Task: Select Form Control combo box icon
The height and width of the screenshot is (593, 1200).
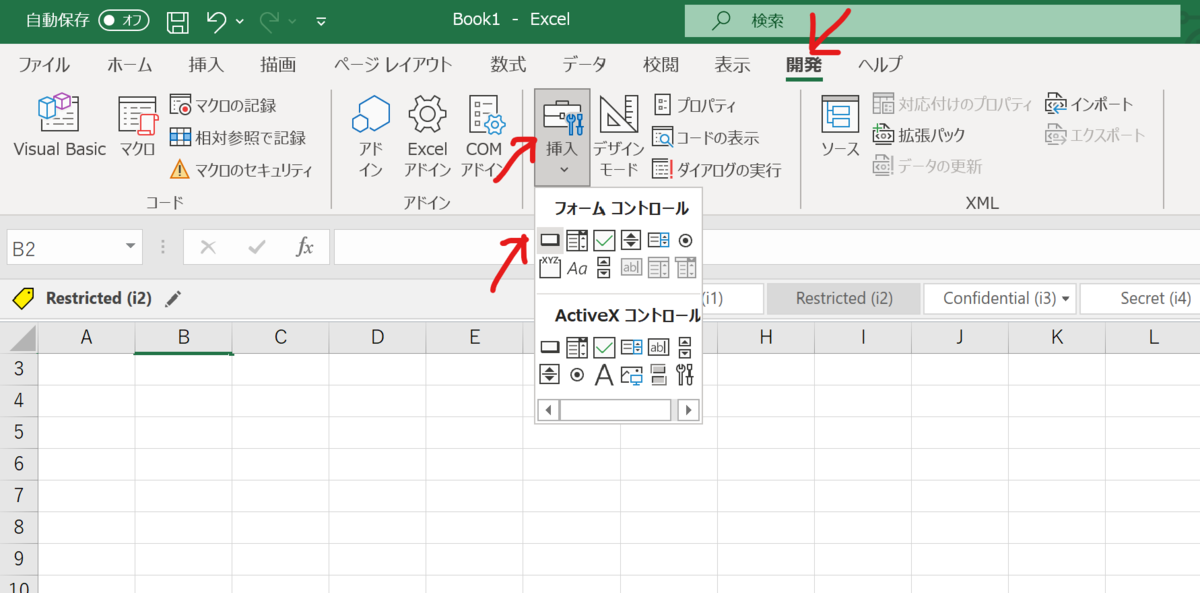Action: coord(576,240)
